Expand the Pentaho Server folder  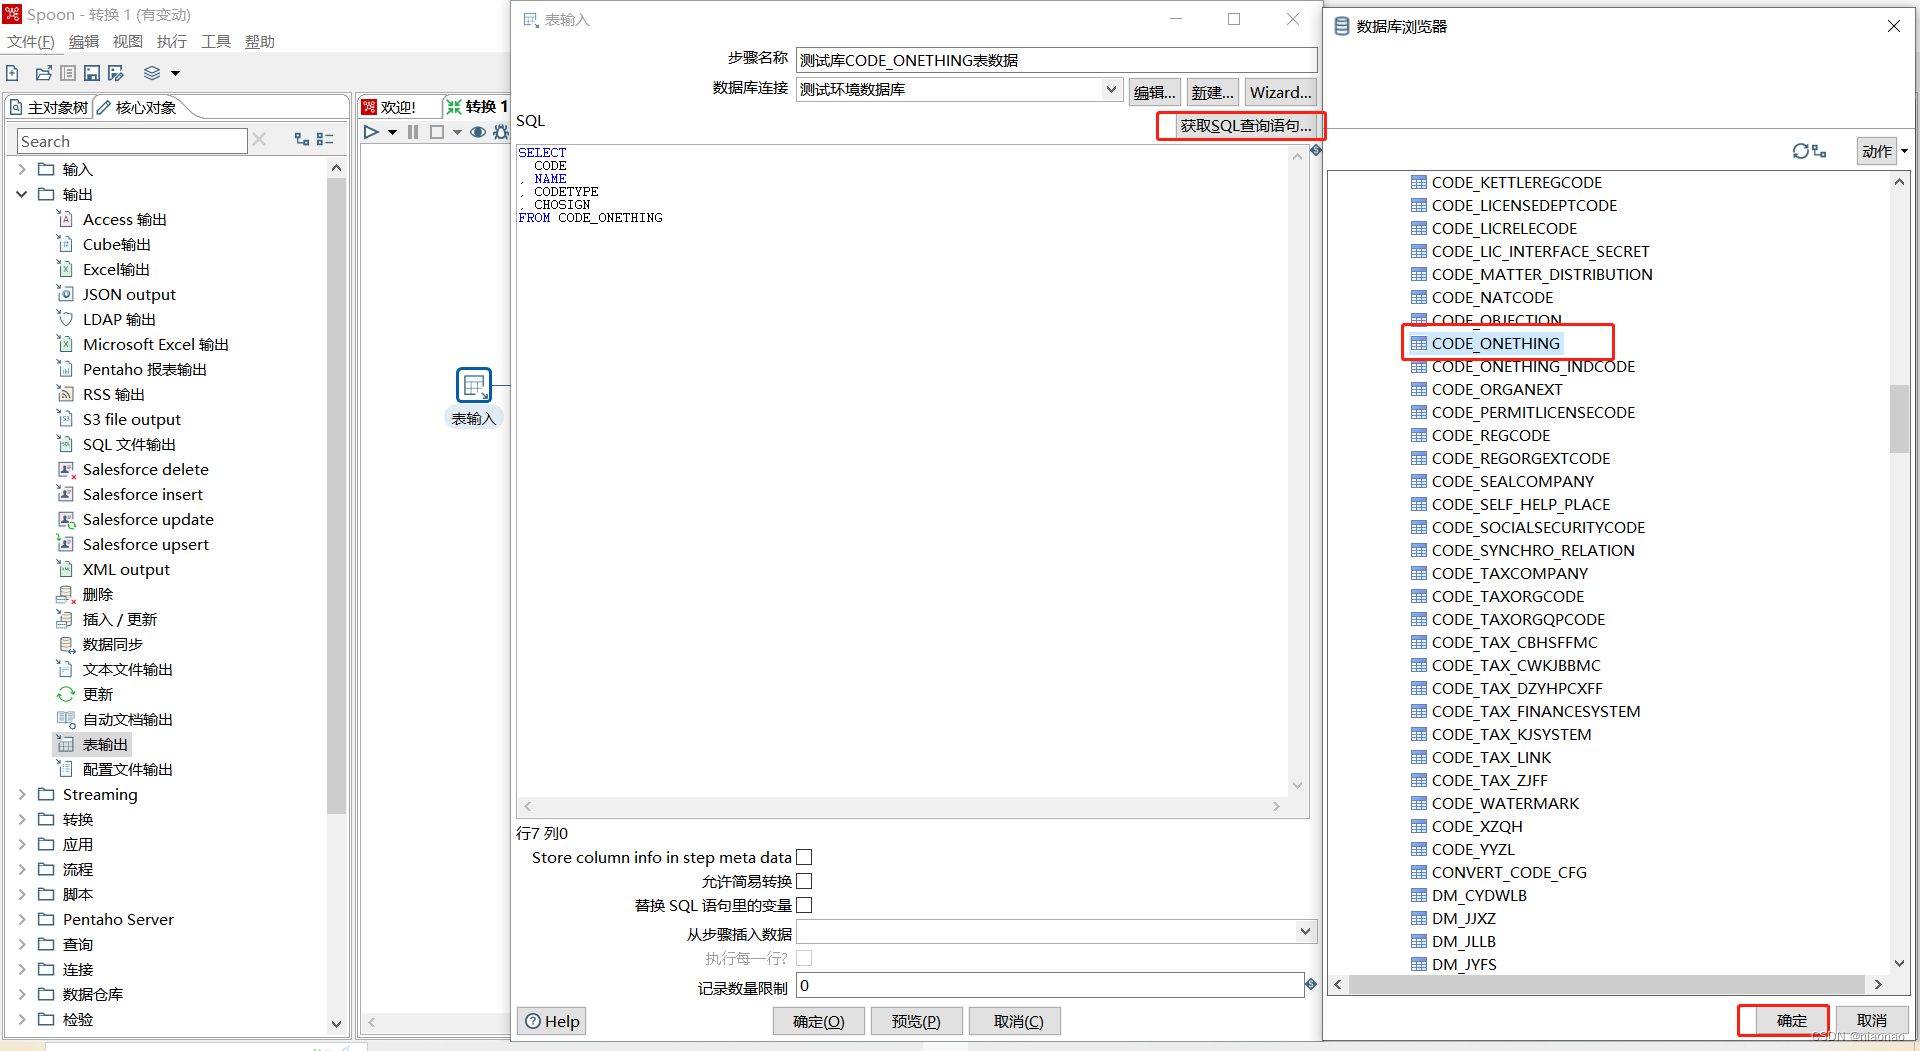coord(22,919)
